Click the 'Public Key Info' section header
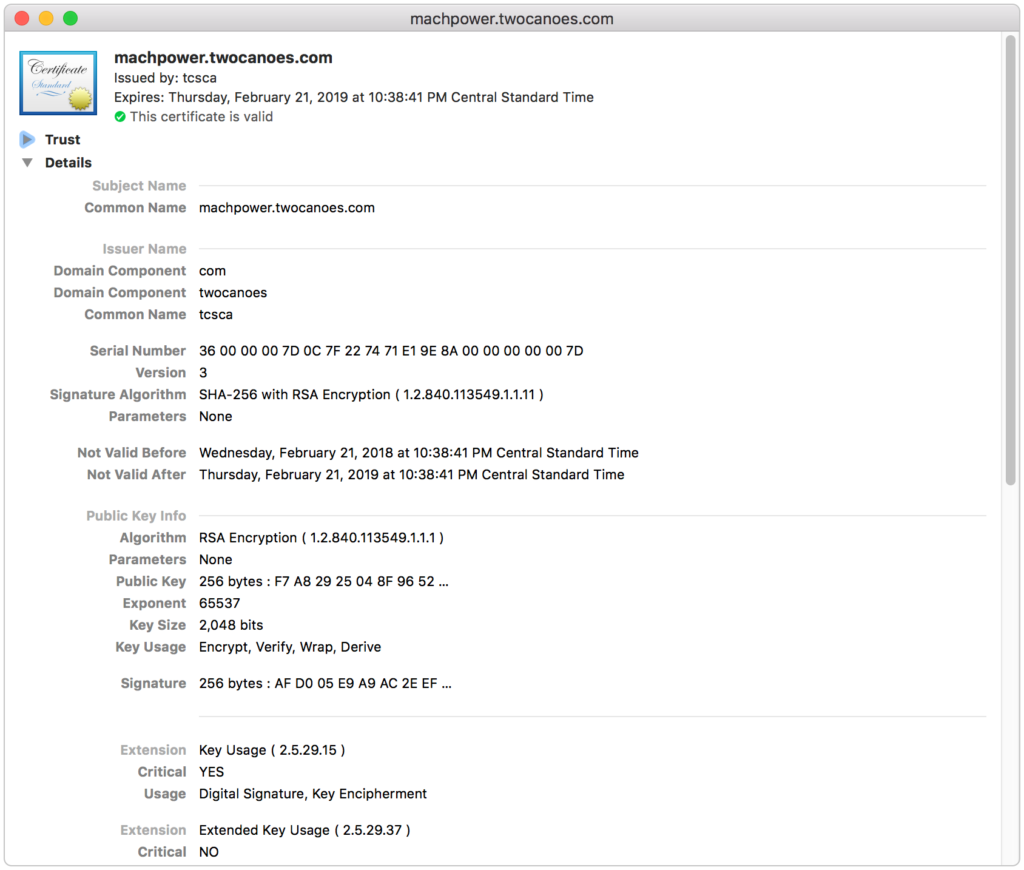 tap(136, 516)
